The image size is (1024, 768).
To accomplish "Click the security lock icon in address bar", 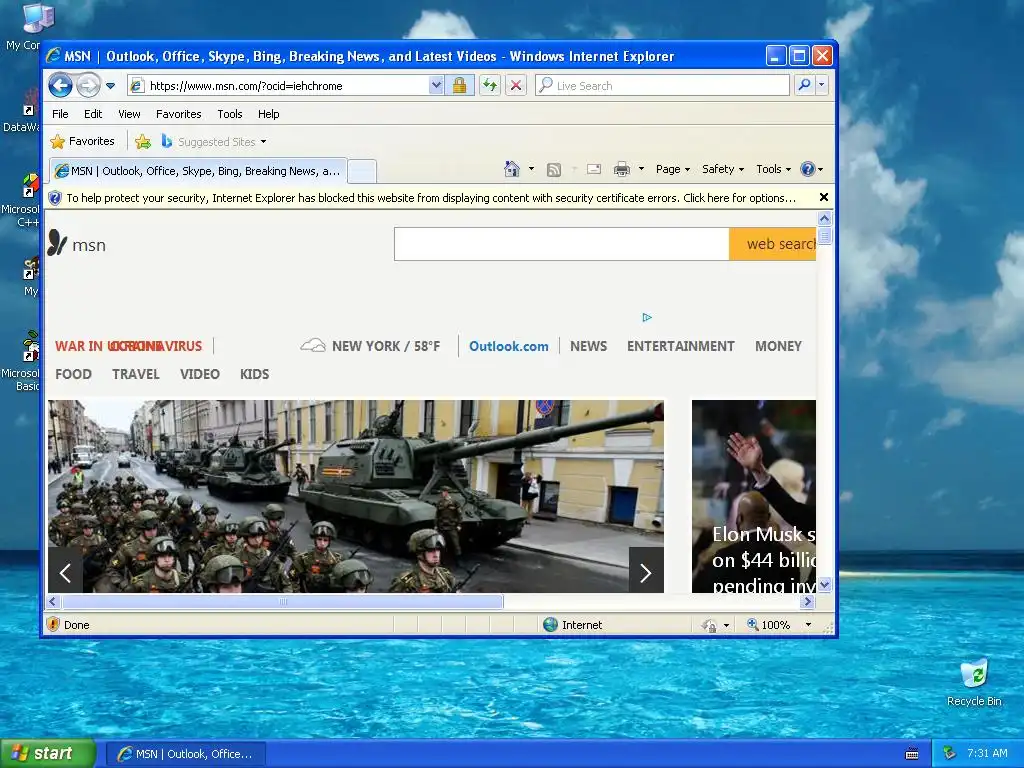I will tap(459, 86).
